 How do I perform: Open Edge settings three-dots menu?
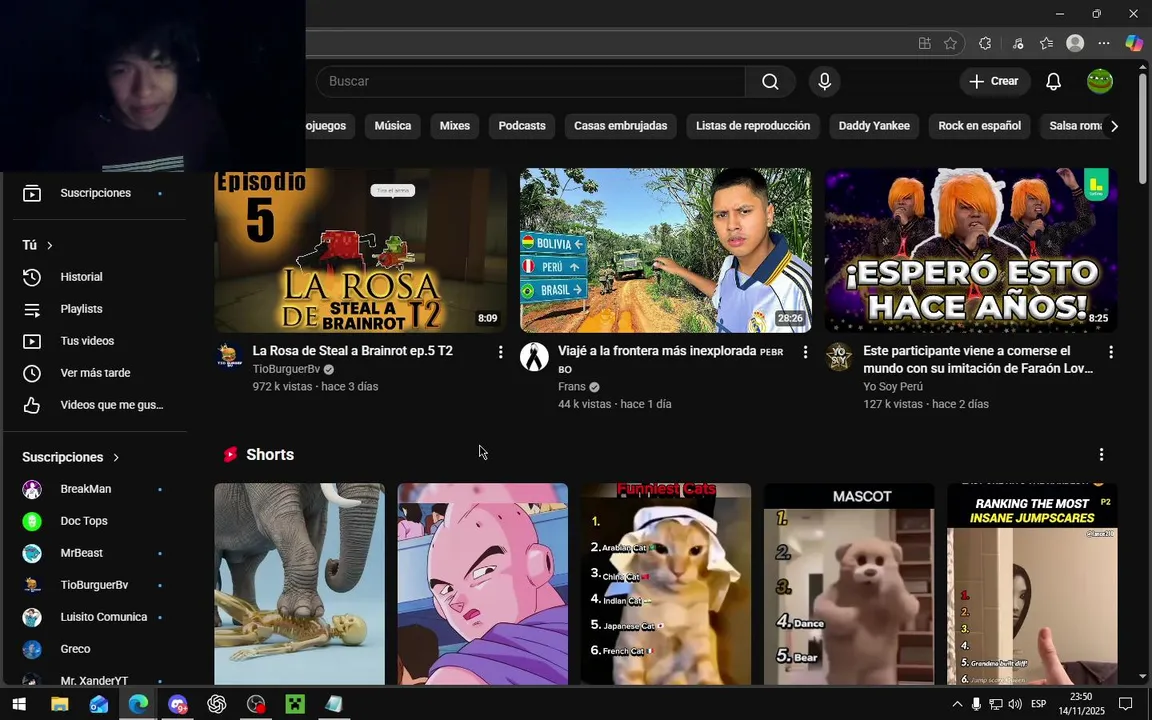(x=1104, y=43)
